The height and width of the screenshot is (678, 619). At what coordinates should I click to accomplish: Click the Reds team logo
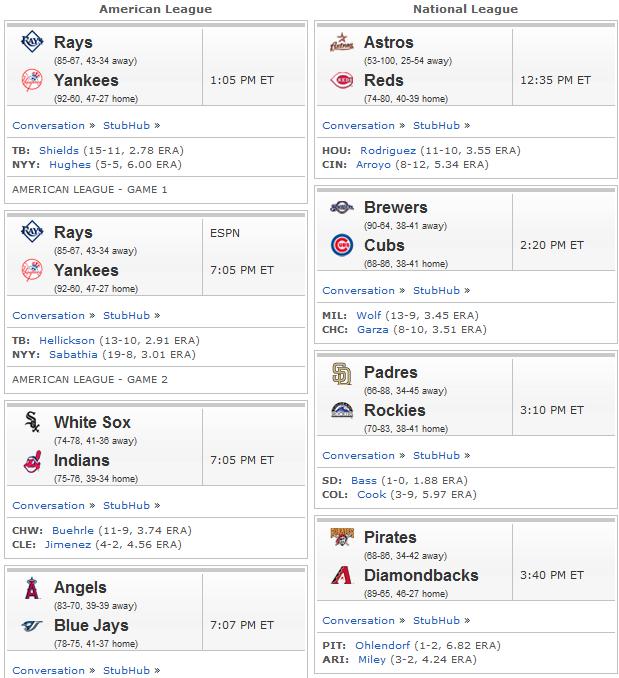point(341,80)
